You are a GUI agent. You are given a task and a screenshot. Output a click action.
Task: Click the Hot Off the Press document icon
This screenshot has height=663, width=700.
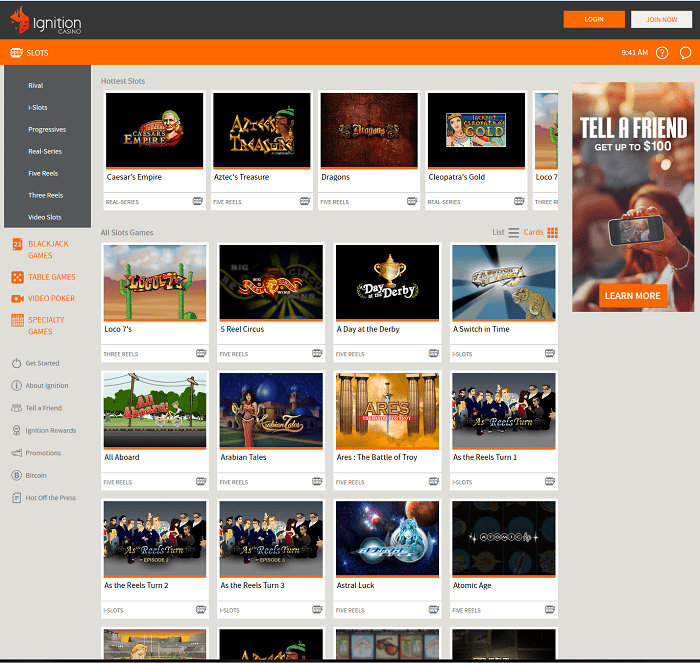[17, 497]
